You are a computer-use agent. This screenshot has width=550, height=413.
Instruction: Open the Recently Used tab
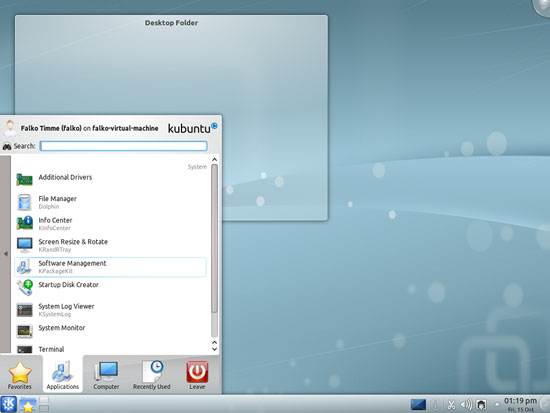pyautogui.click(x=152, y=375)
